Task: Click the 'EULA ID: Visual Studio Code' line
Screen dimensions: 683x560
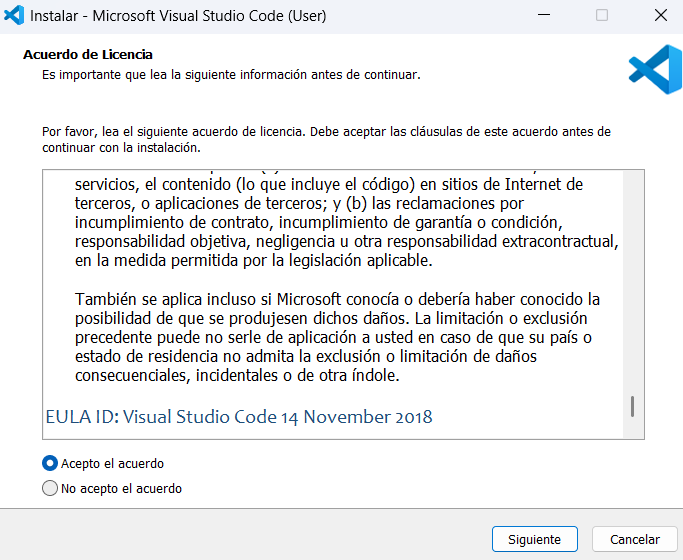Action: (x=239, y=416)
